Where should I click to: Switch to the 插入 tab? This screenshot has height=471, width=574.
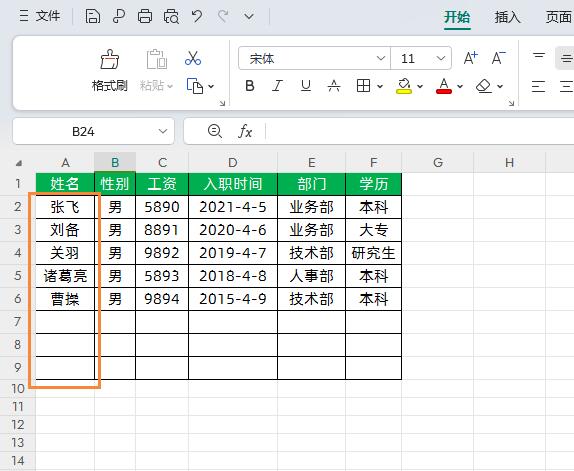[507, 17]
